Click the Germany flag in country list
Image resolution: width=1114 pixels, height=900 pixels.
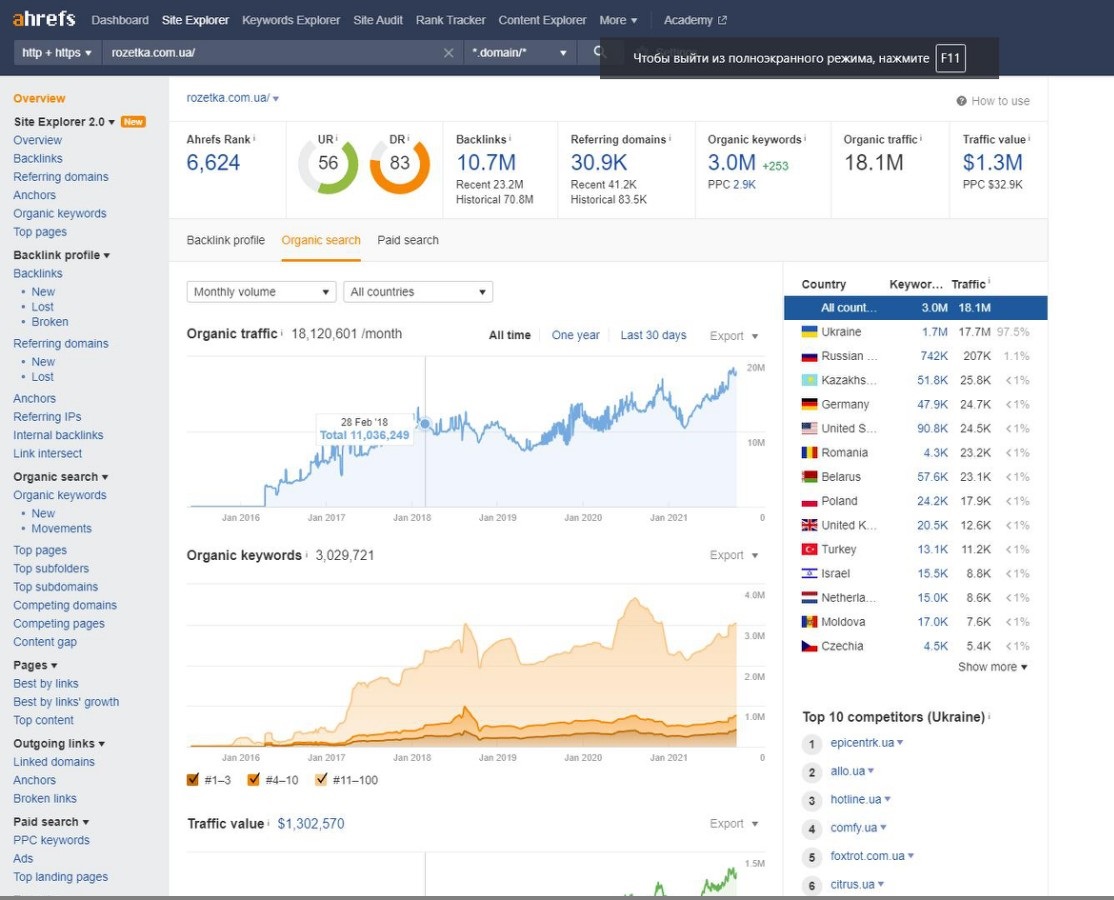(809, 404)
